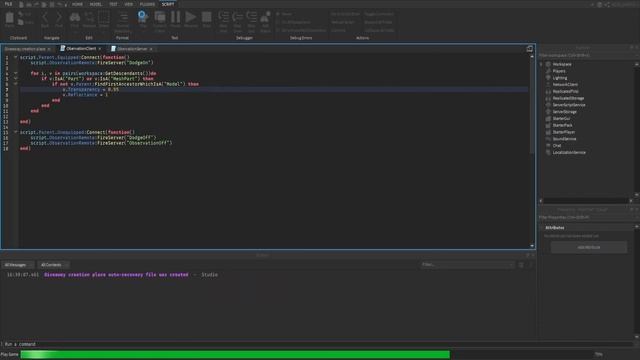
Task: Collapse code fold at line 1
Action: click(x=16, y=57)
